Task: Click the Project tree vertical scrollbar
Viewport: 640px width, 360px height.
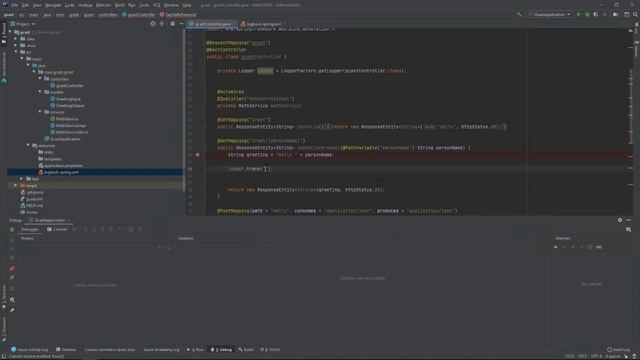Action: 183,110
